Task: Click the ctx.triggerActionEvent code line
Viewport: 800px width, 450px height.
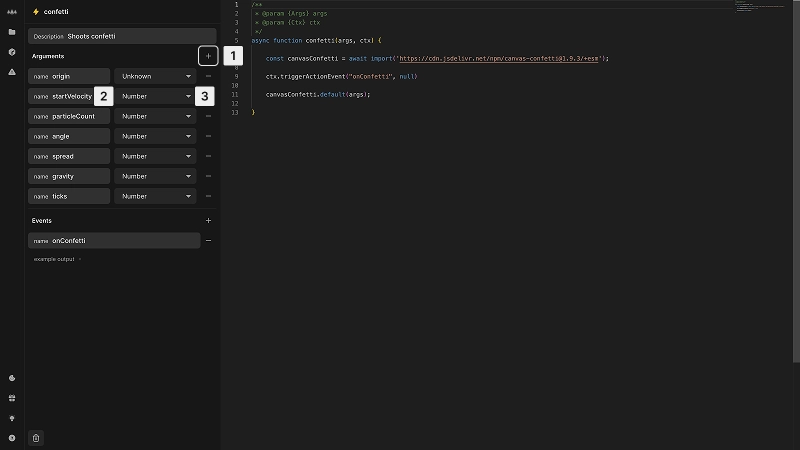Action: coord(341,77)
